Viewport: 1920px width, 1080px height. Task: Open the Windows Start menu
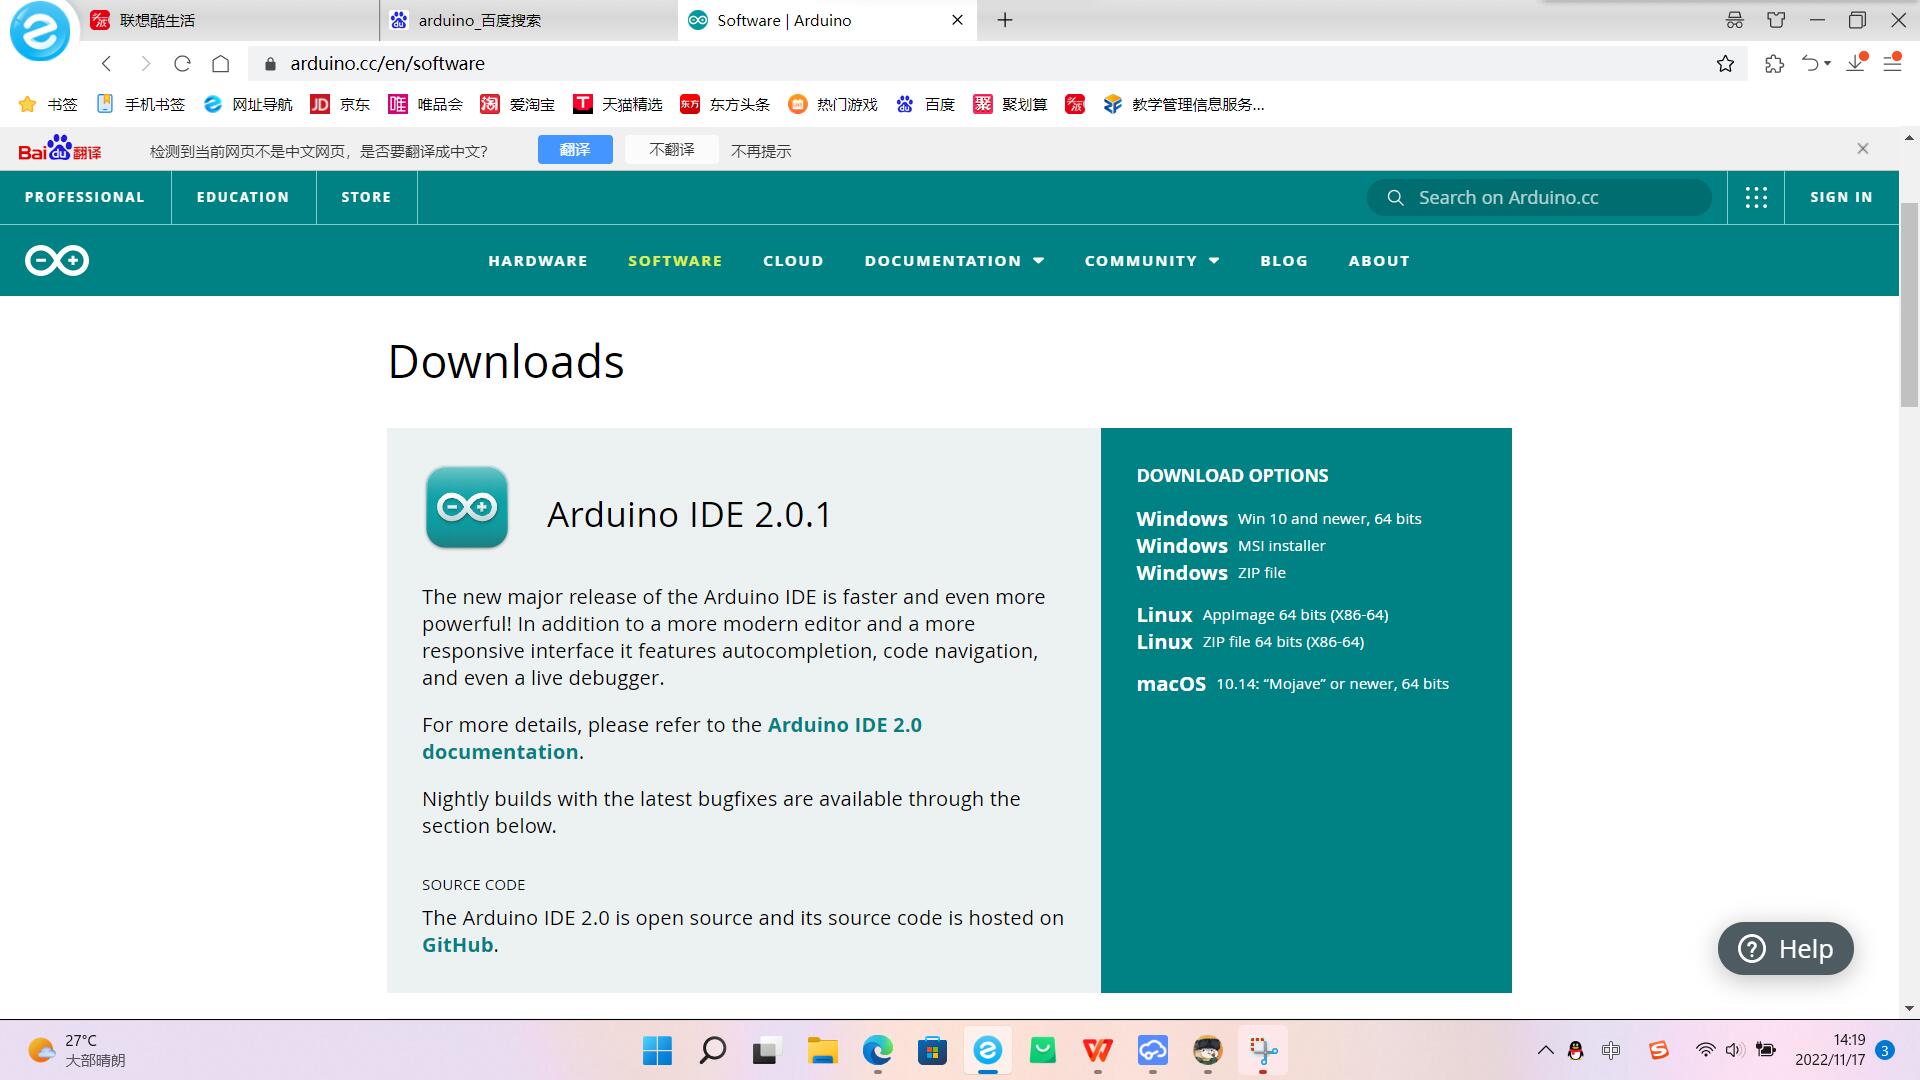pyautogui.click(x=657, y=1051)
